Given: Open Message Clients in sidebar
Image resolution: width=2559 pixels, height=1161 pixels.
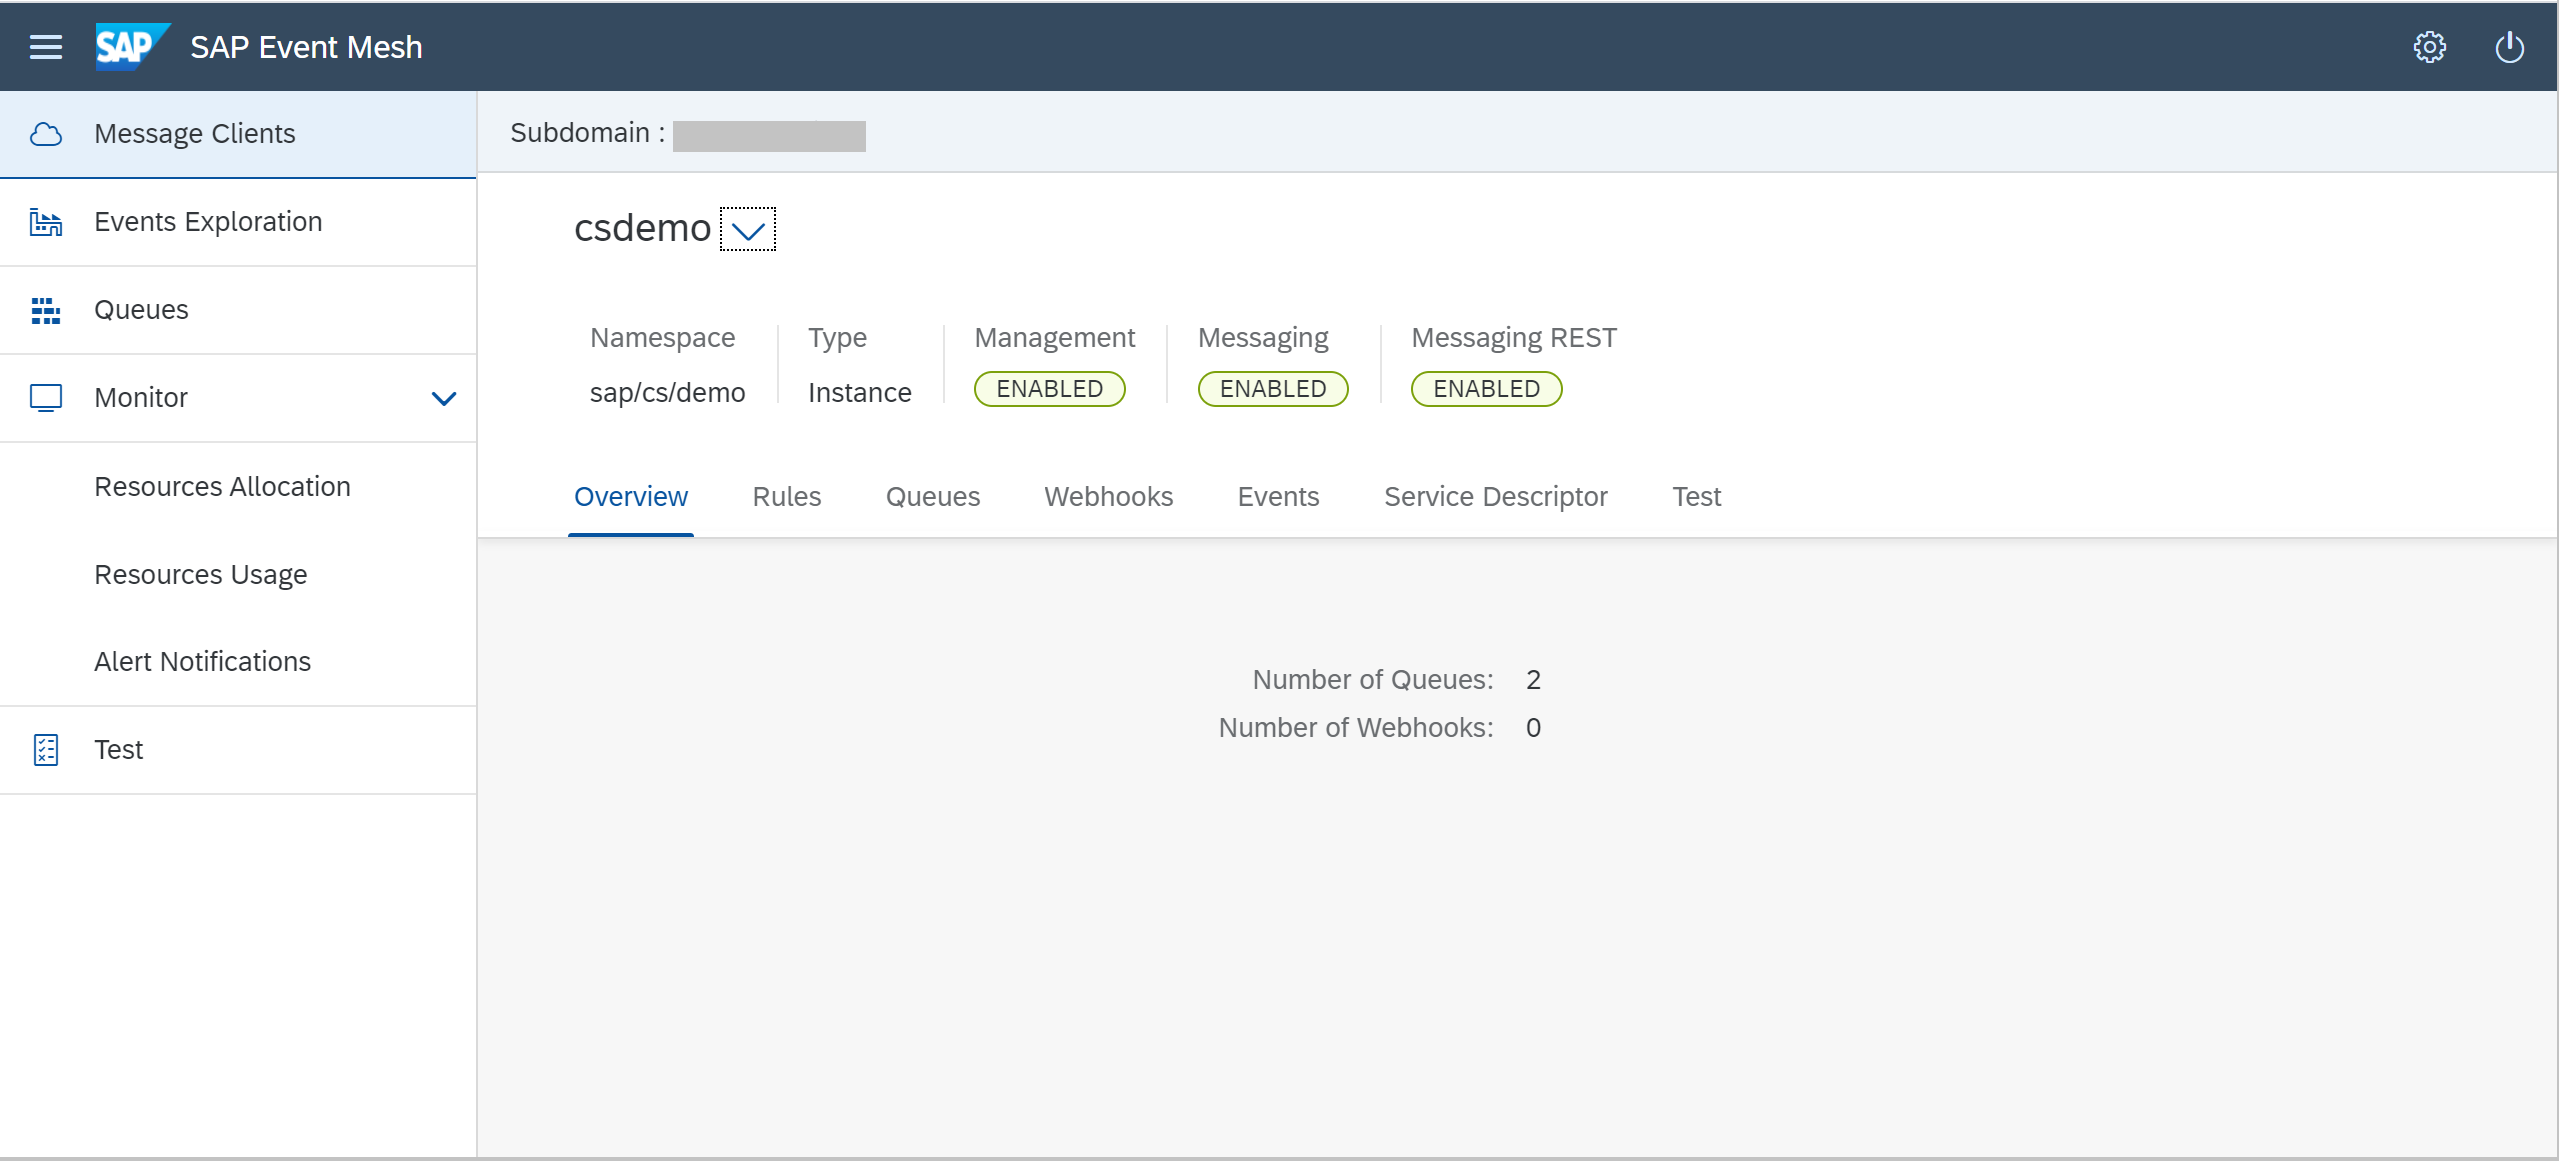Looking at the screenshot, I should [238, 134].
